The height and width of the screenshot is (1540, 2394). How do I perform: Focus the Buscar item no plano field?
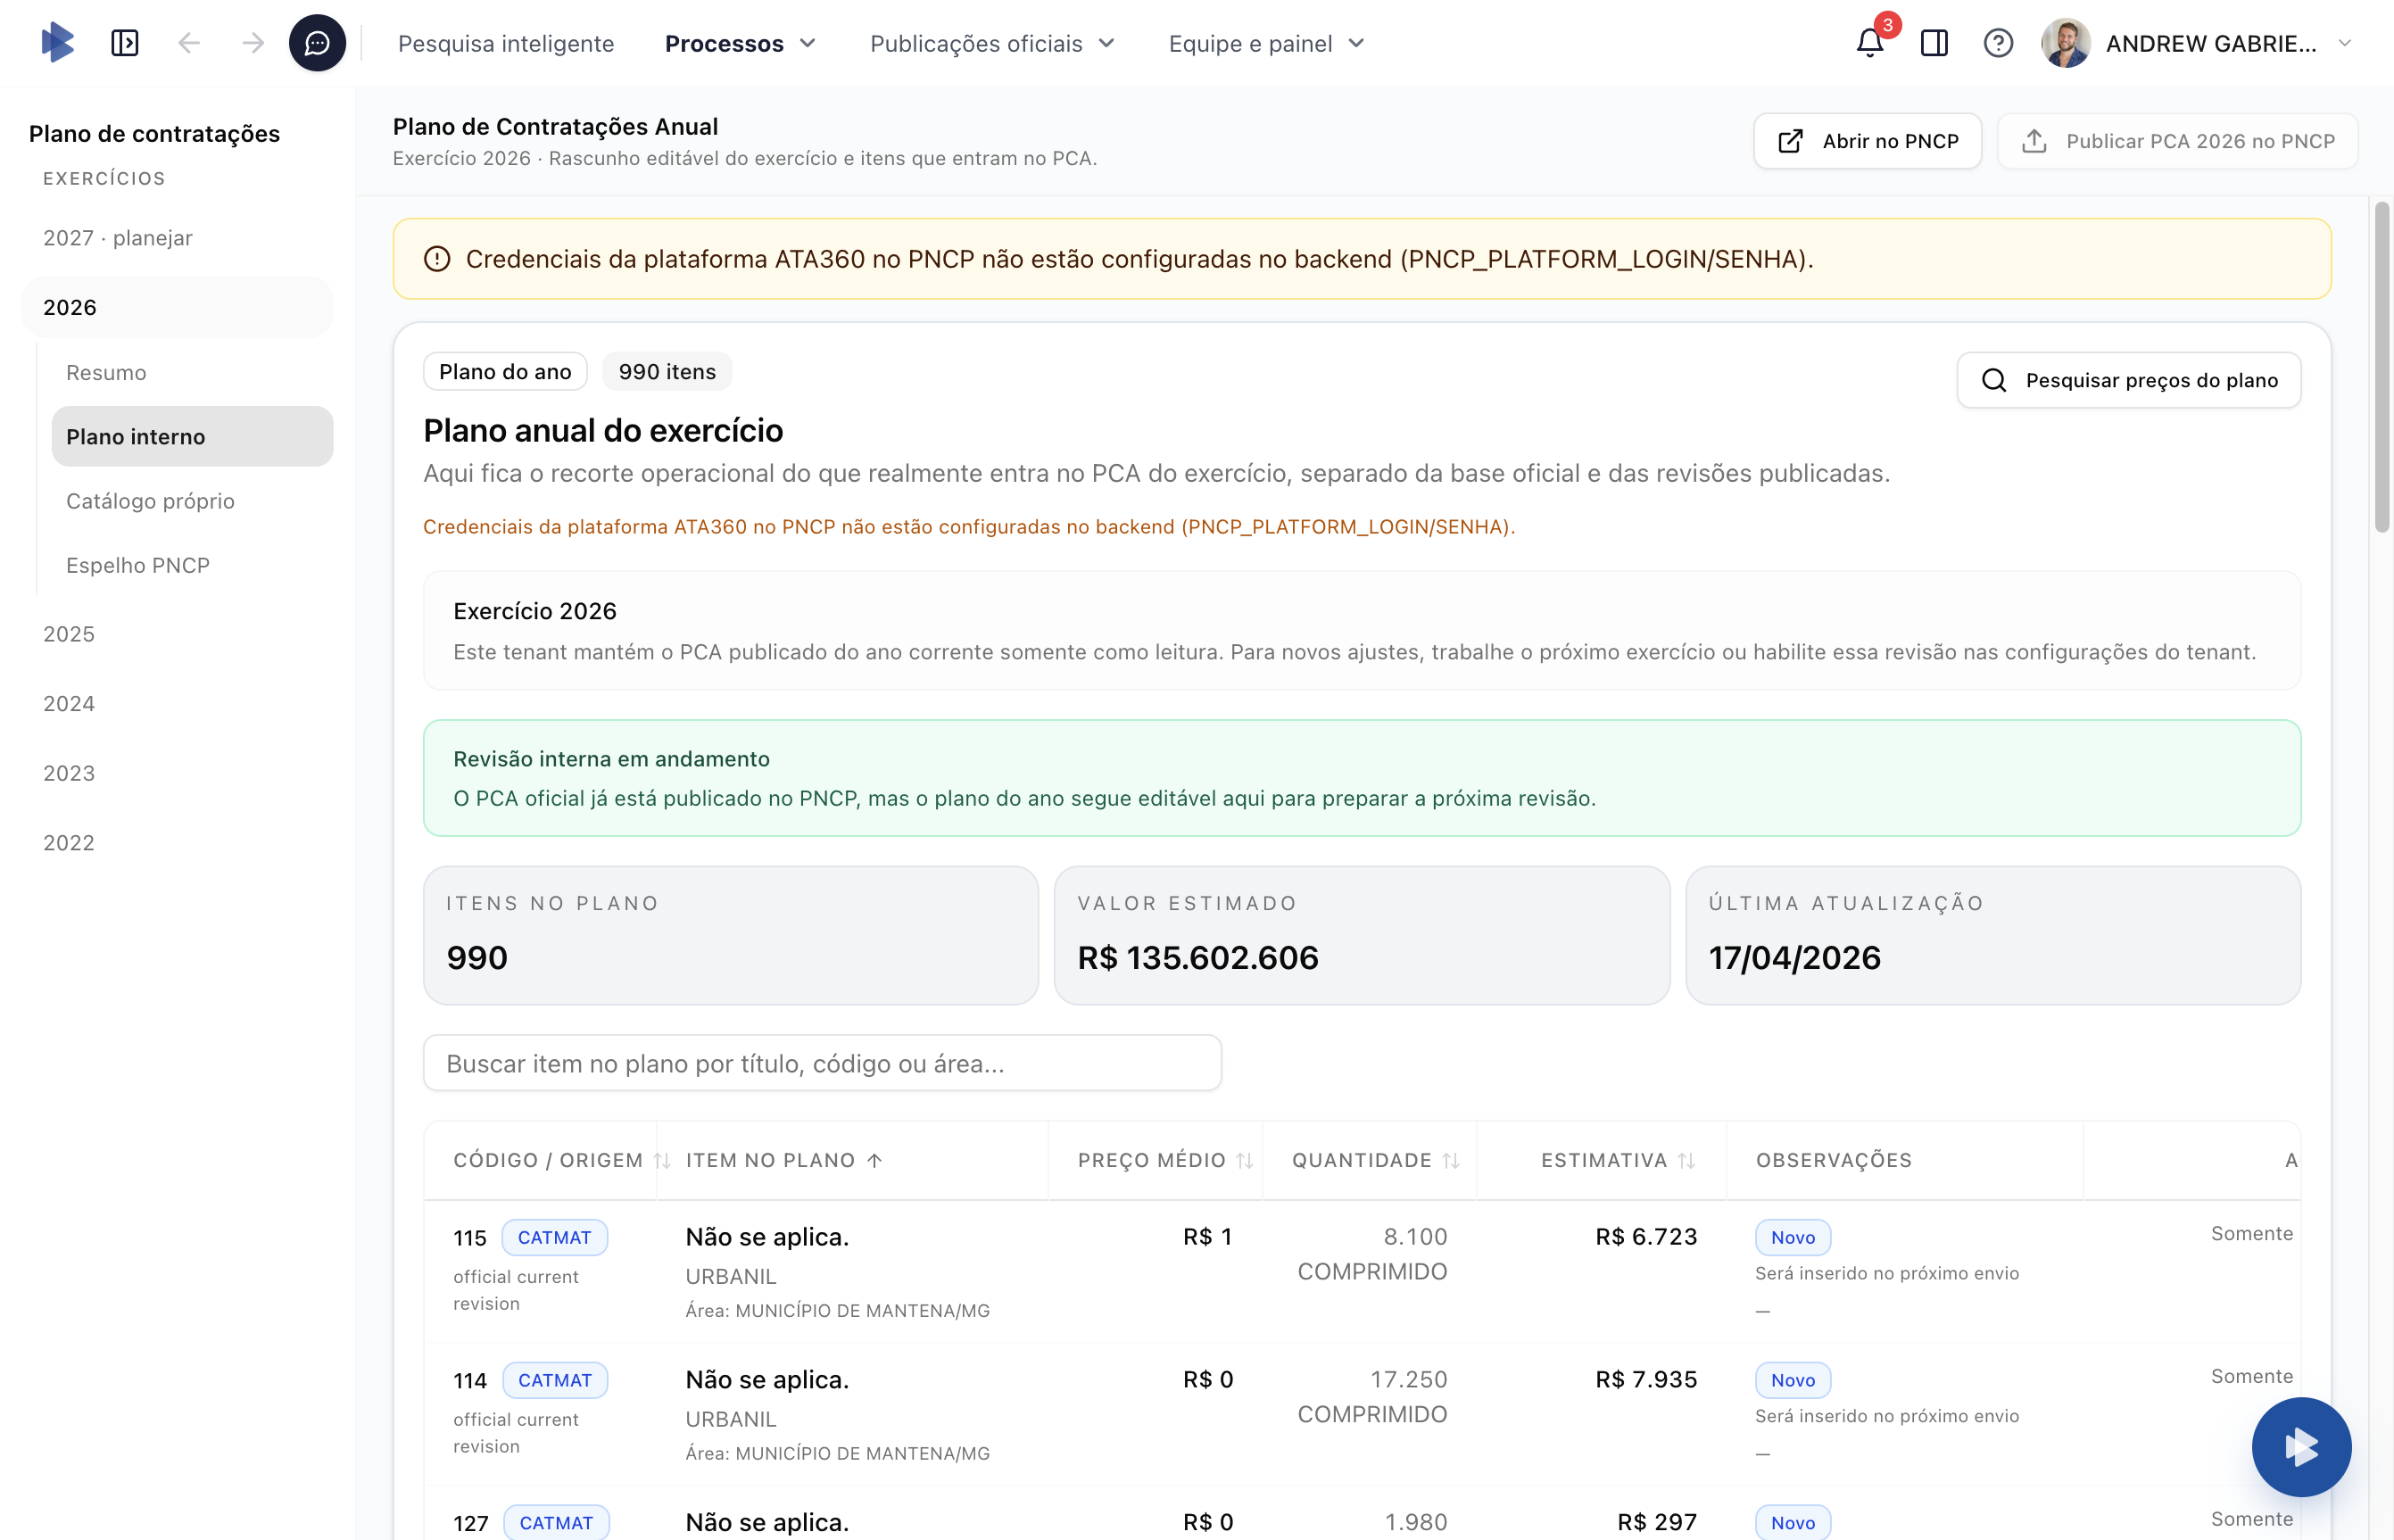(822, 1063)
